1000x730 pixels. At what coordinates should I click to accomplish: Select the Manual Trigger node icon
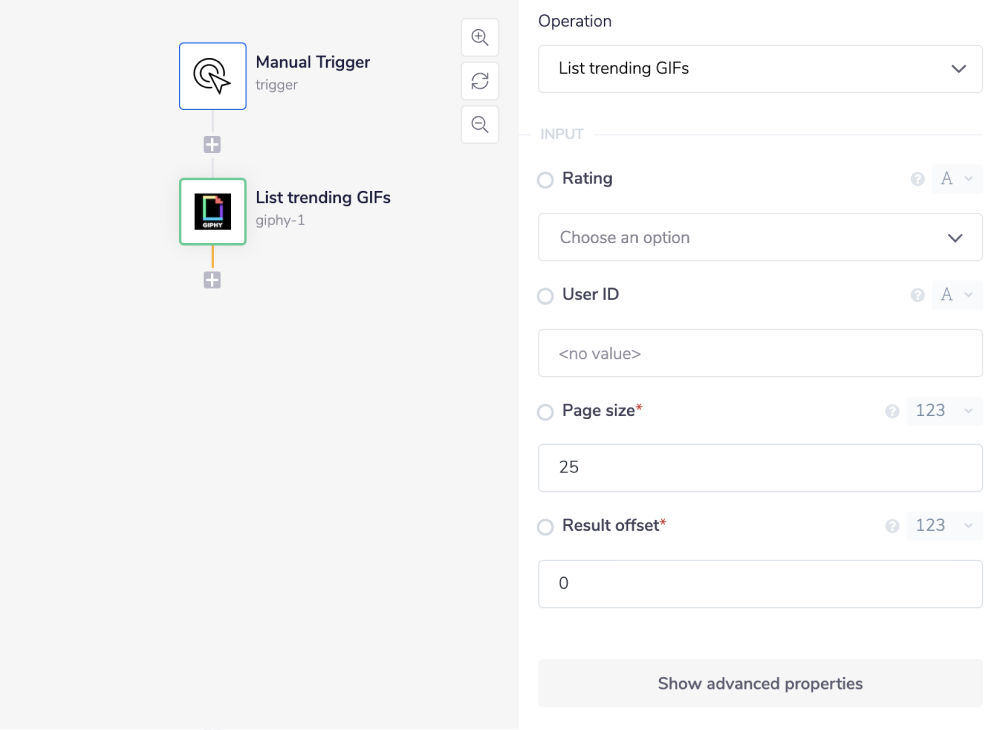tap(213, 76)
